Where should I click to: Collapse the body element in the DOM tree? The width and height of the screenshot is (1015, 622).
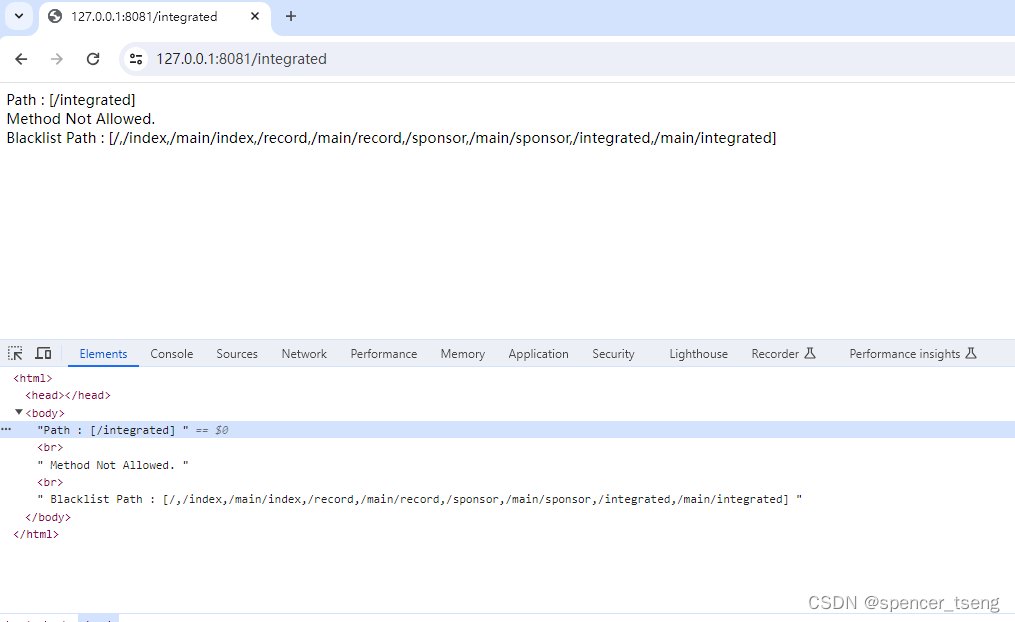[19, 412]
